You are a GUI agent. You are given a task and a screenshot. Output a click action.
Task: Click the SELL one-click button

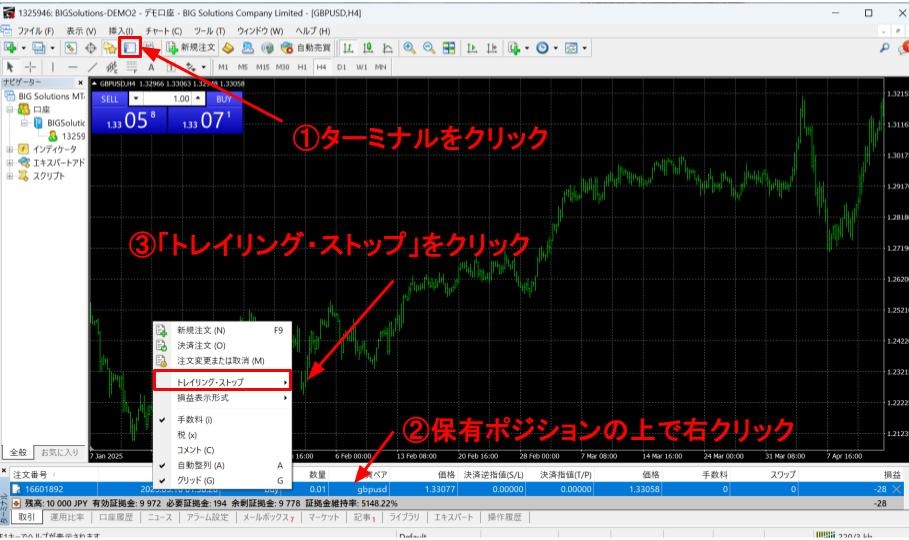click(x=109, y=99)
